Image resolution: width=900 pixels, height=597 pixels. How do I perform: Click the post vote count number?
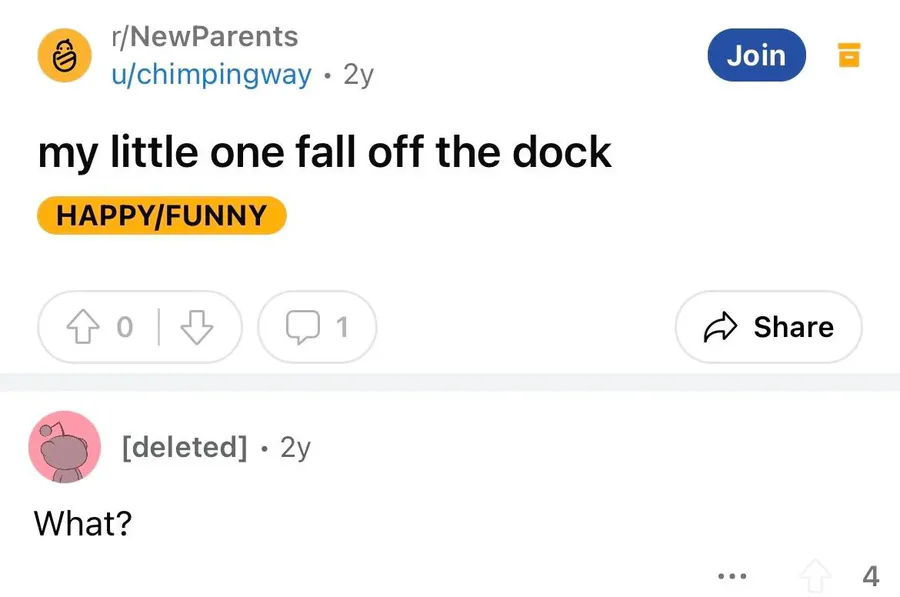coord(125,327)
